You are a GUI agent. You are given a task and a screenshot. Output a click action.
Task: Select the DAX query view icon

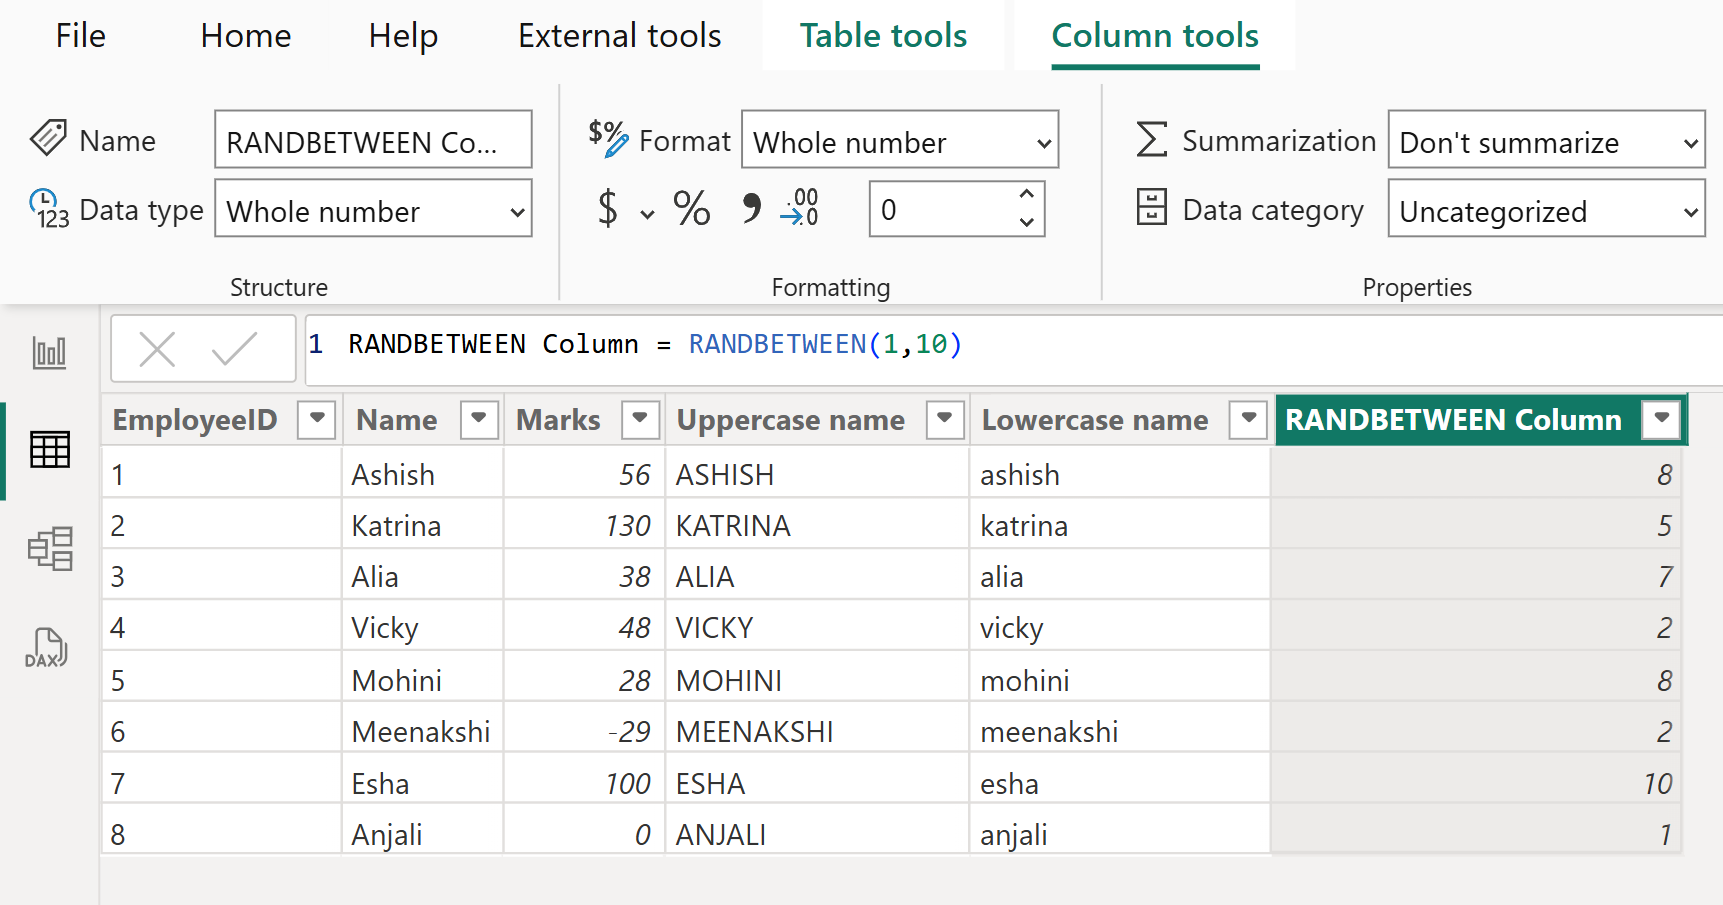(x=48, y=648)
